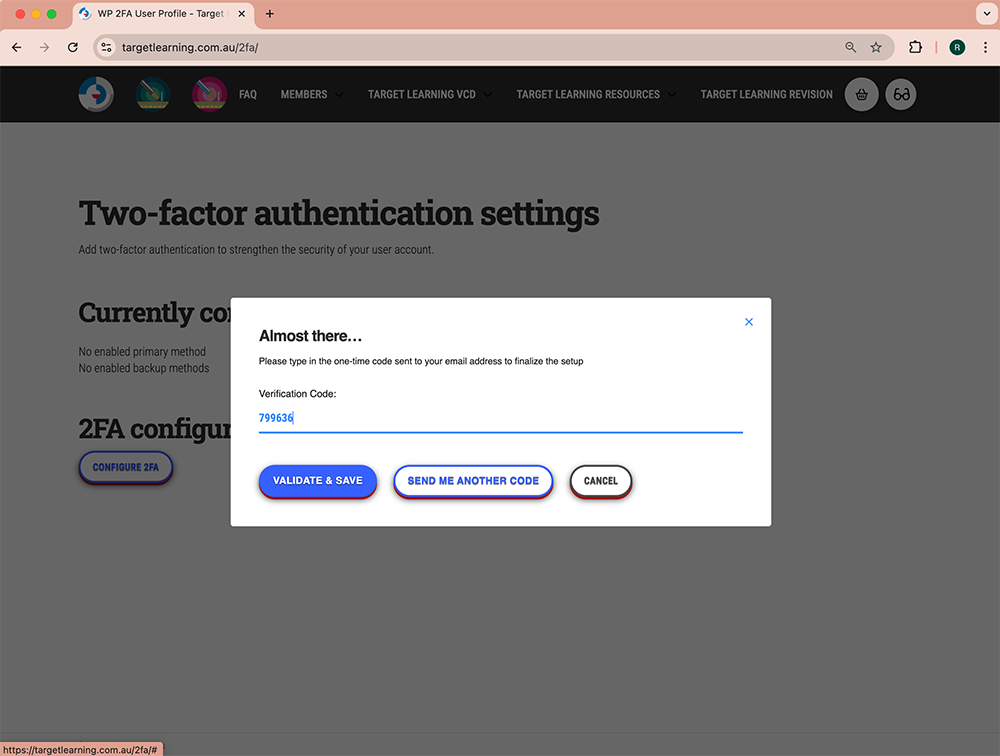Close the Almost there dialog with X
The width and height of the screenshot is (1000, 756).
[749, 322]
